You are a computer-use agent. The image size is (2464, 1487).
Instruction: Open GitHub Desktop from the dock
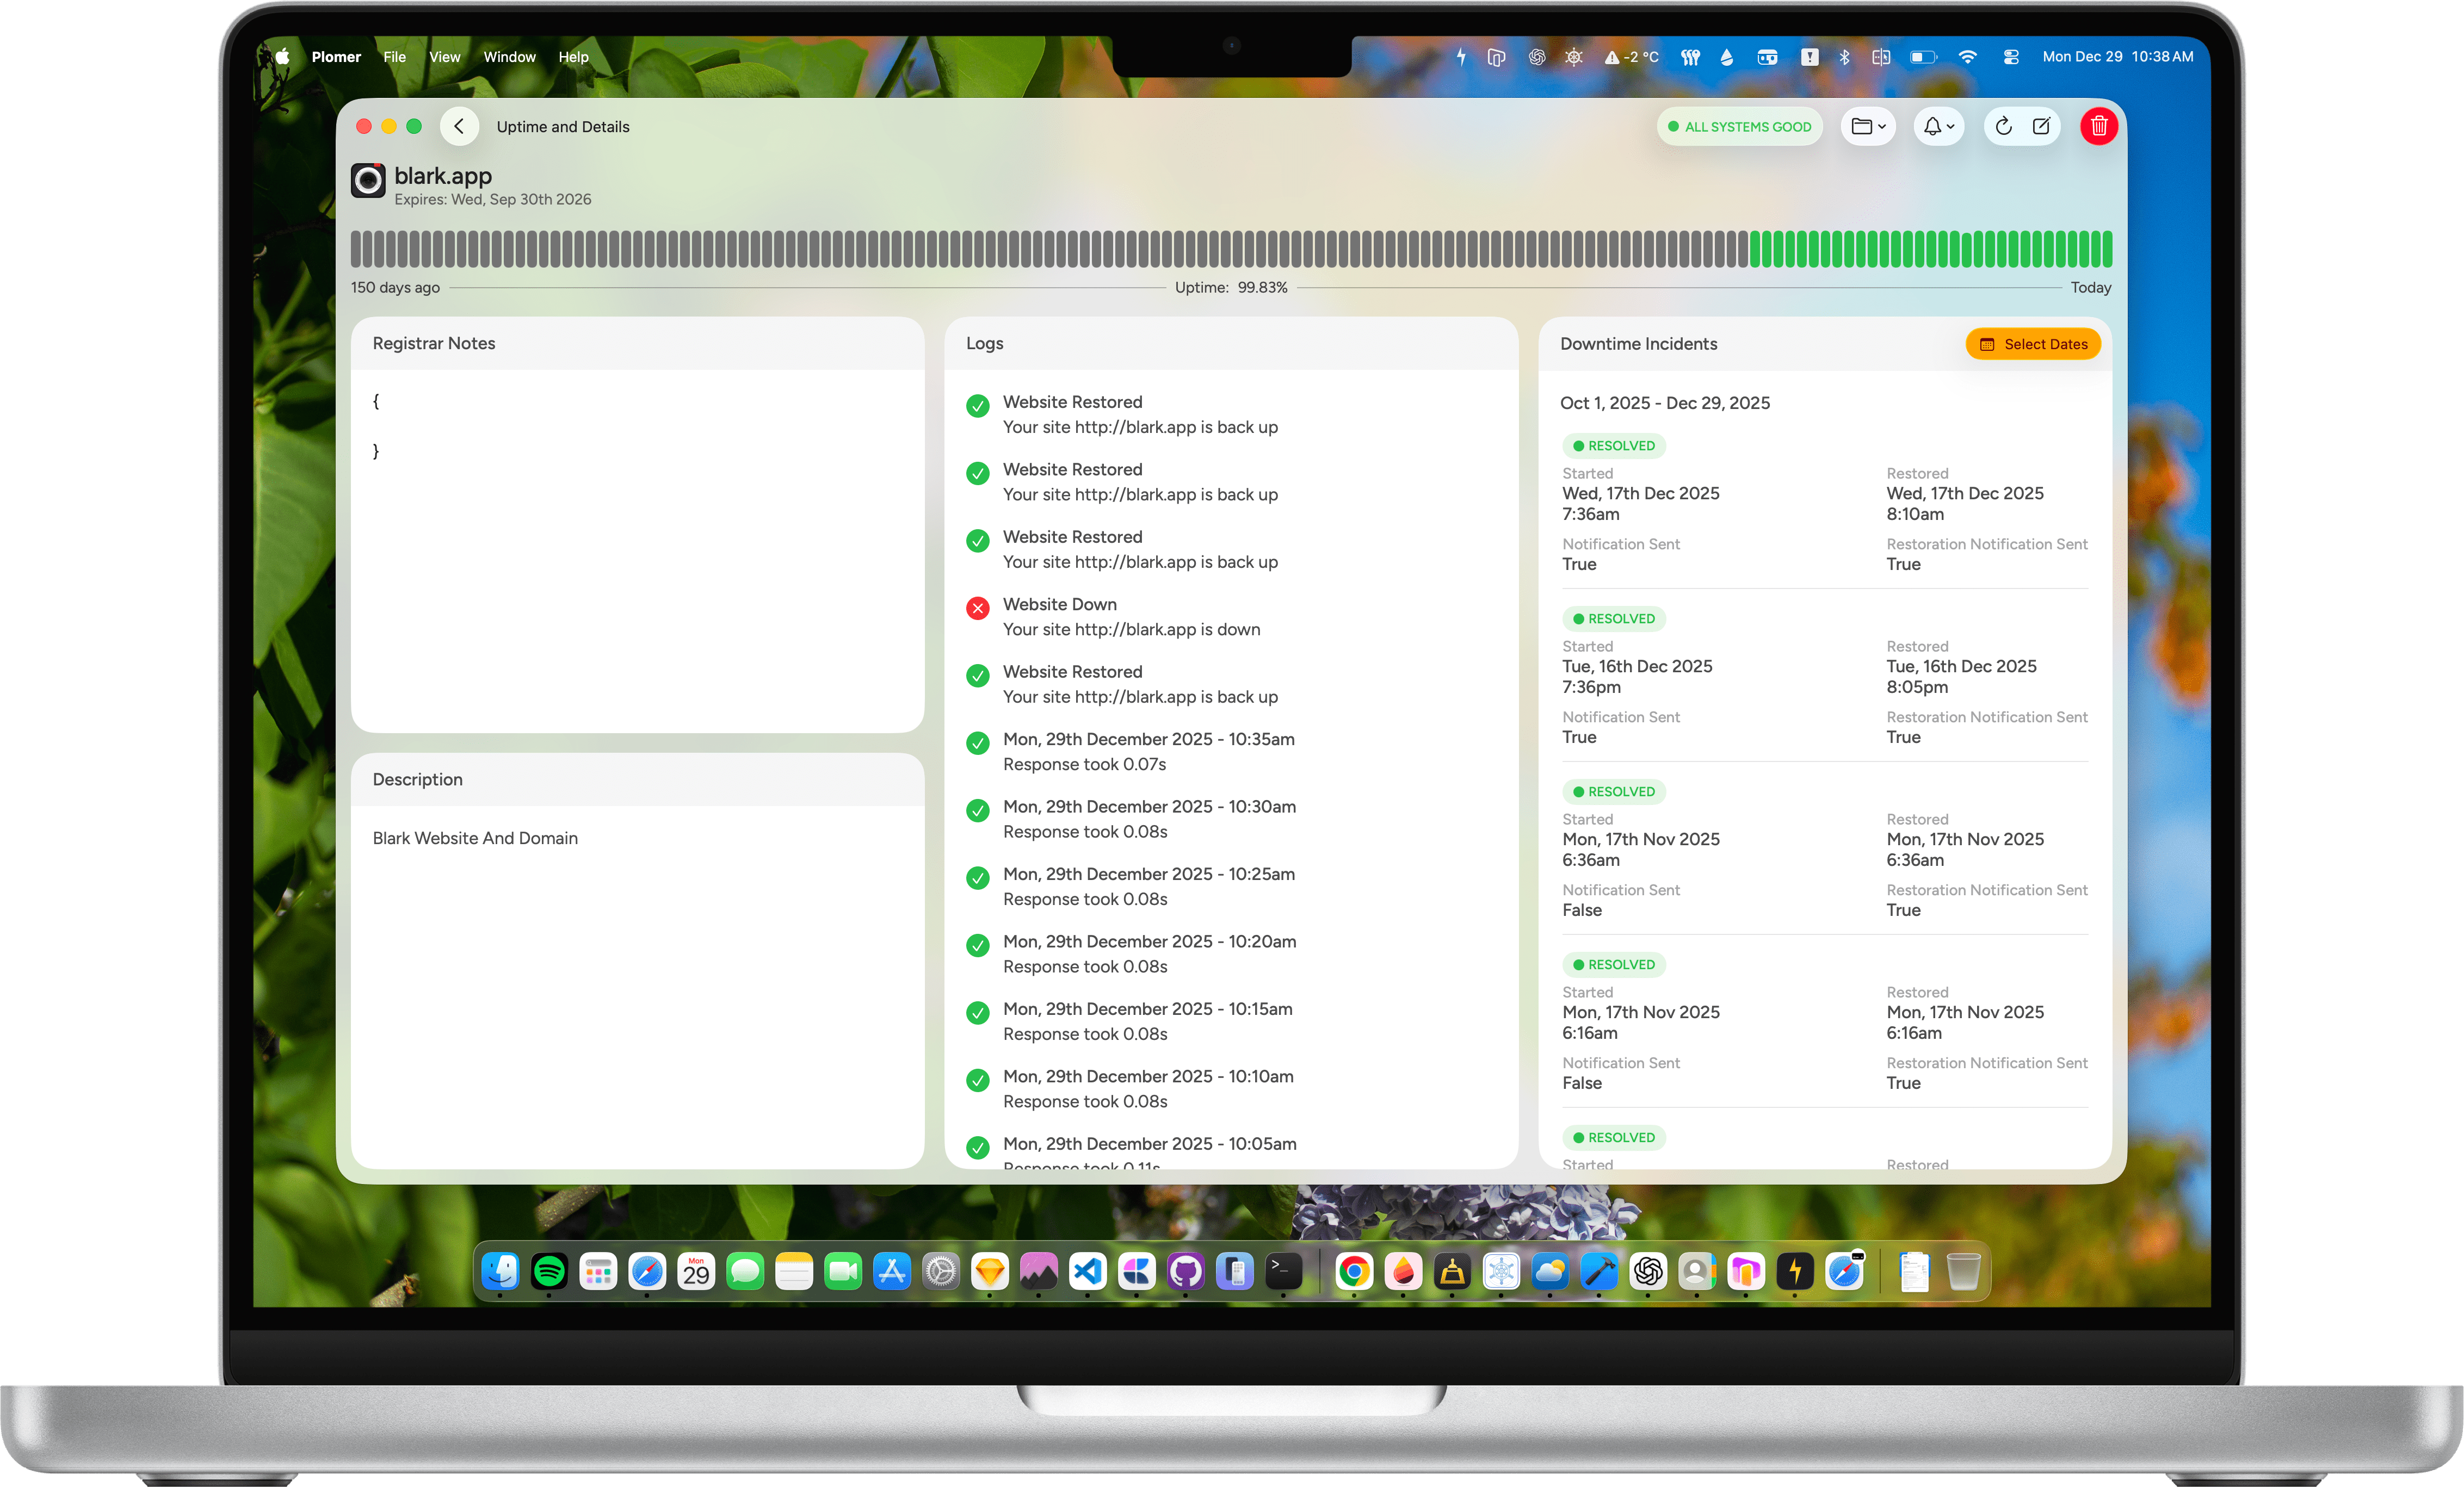pos(1185,1271)
